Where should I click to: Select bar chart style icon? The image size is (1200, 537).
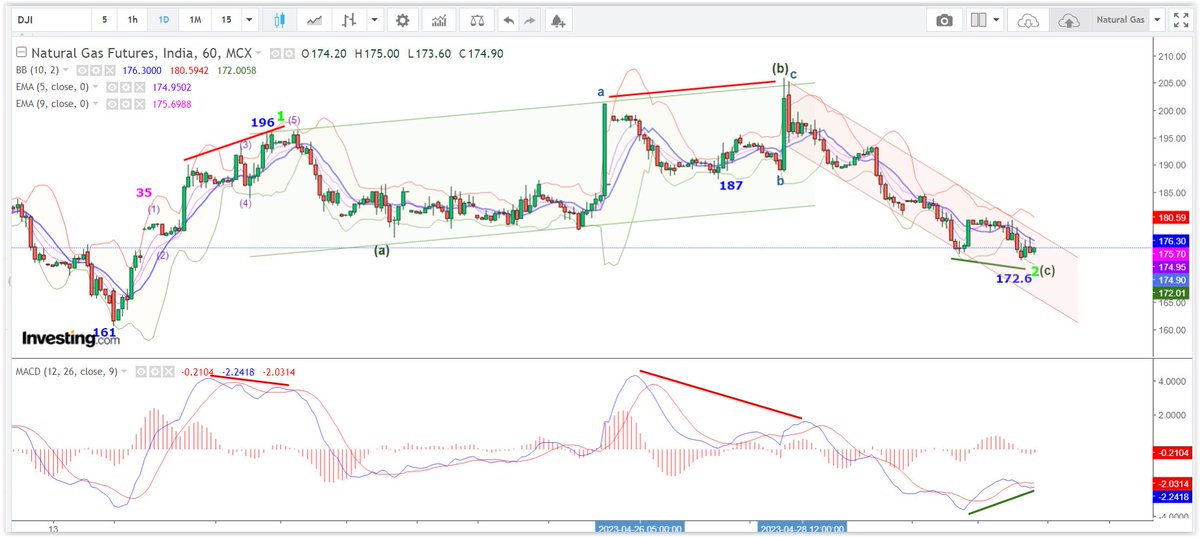pyautogui.click(x=349, y=20)
